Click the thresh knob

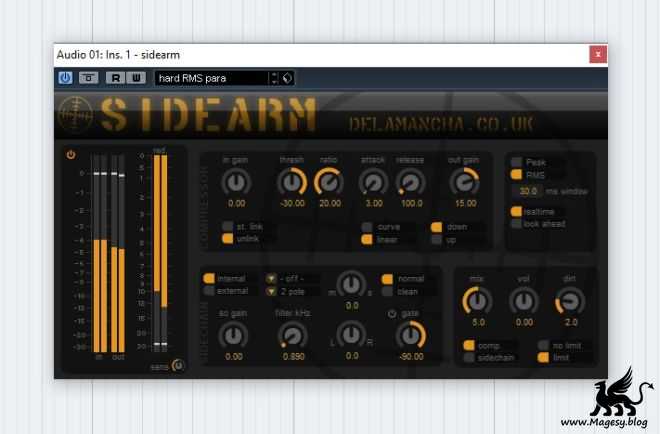(292, 182)
